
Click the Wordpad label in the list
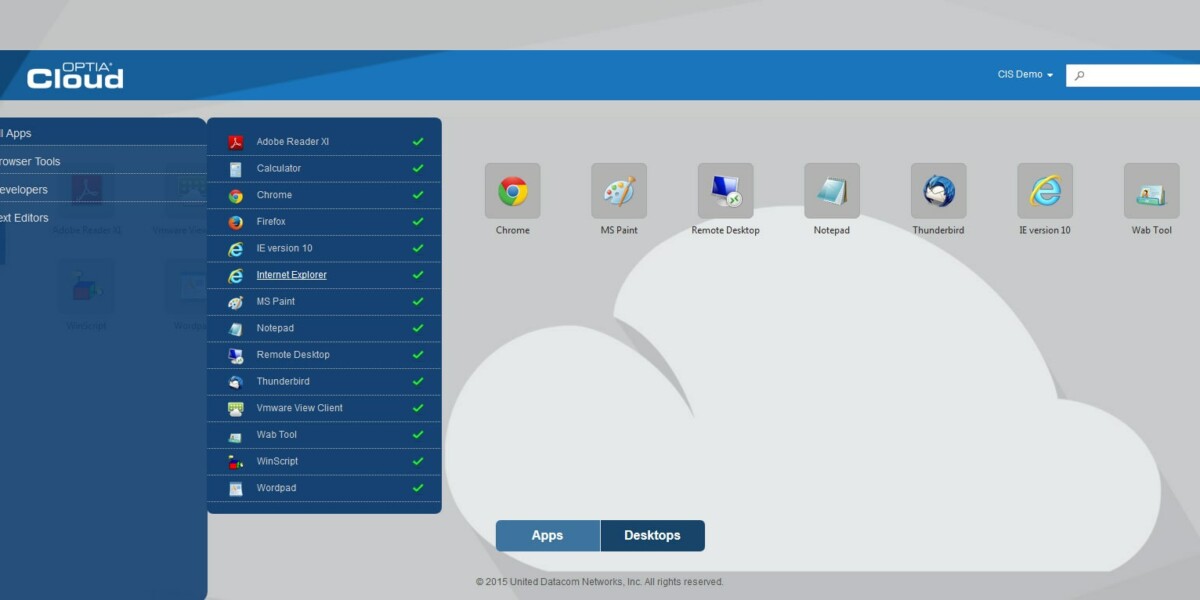tap(276, 488)
